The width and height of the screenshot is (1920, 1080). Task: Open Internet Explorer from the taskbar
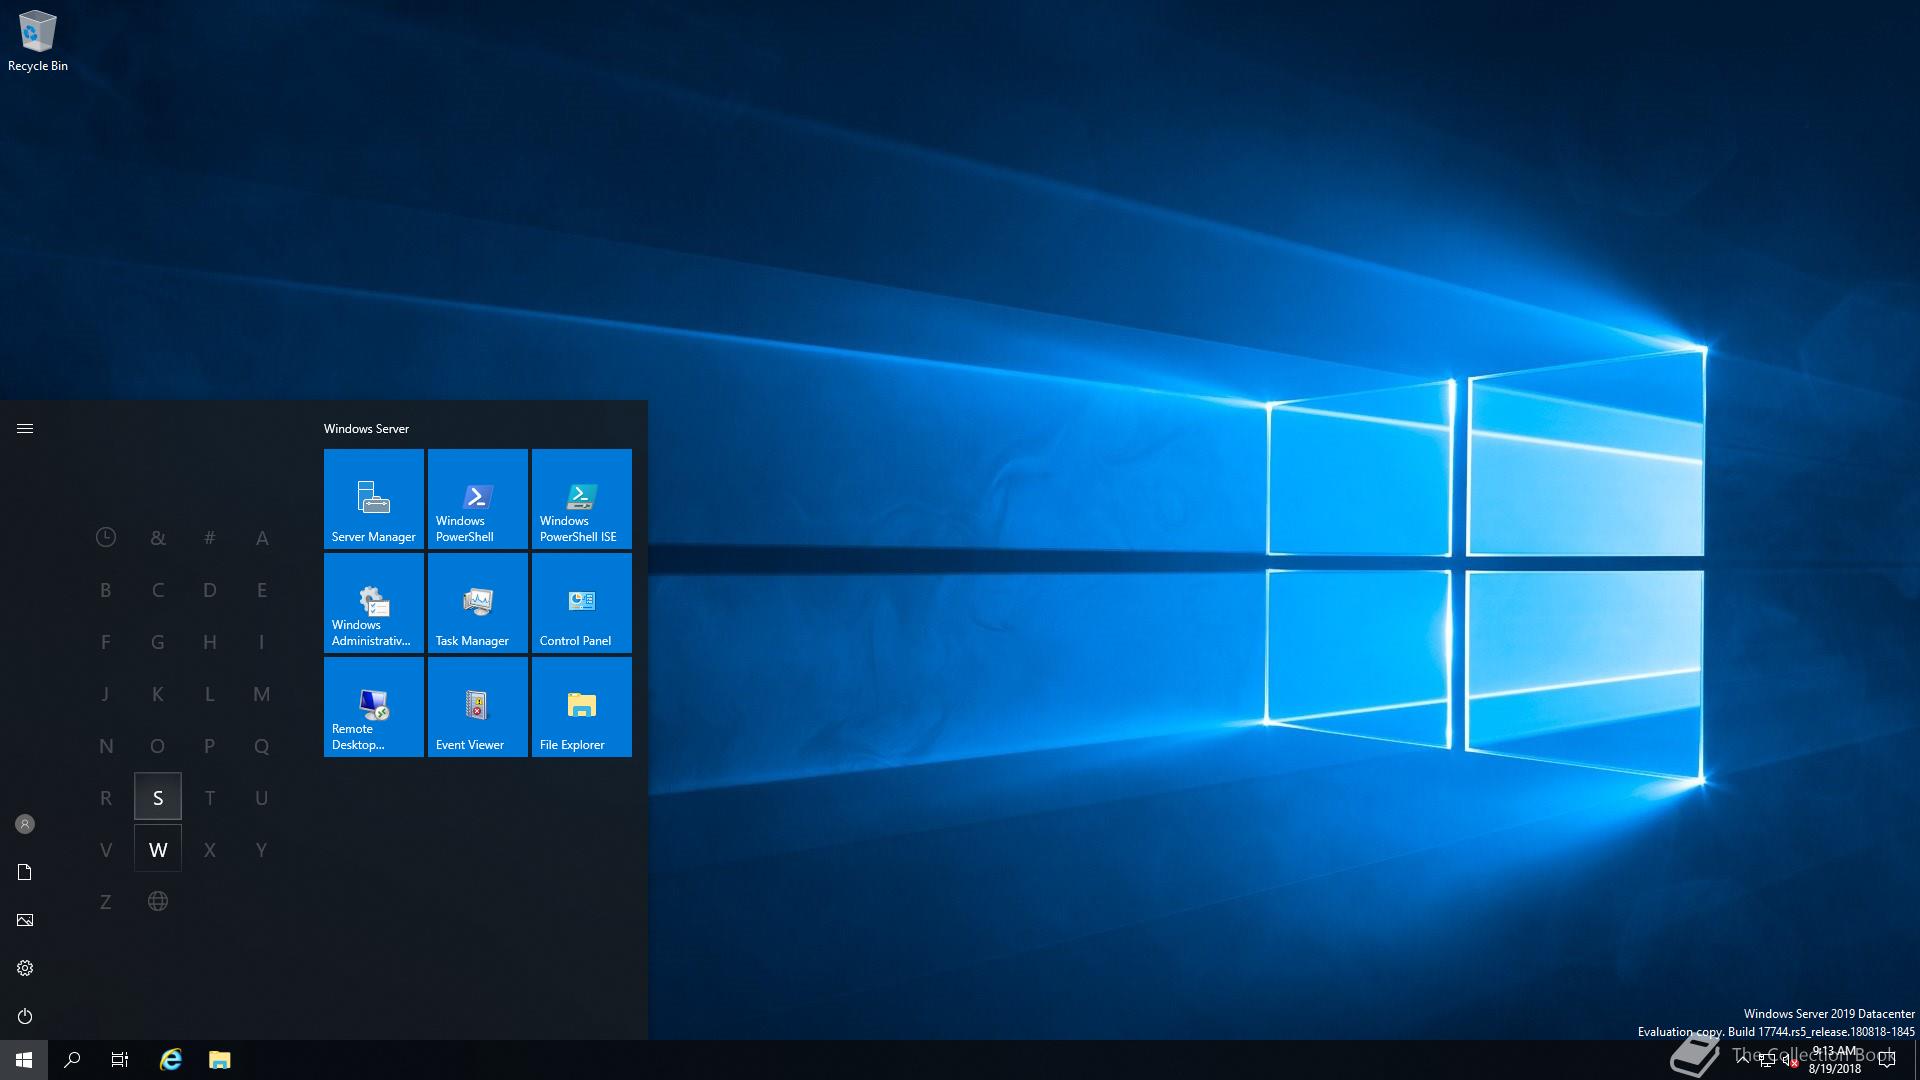pyautogui.click(x=171, y=1060)
